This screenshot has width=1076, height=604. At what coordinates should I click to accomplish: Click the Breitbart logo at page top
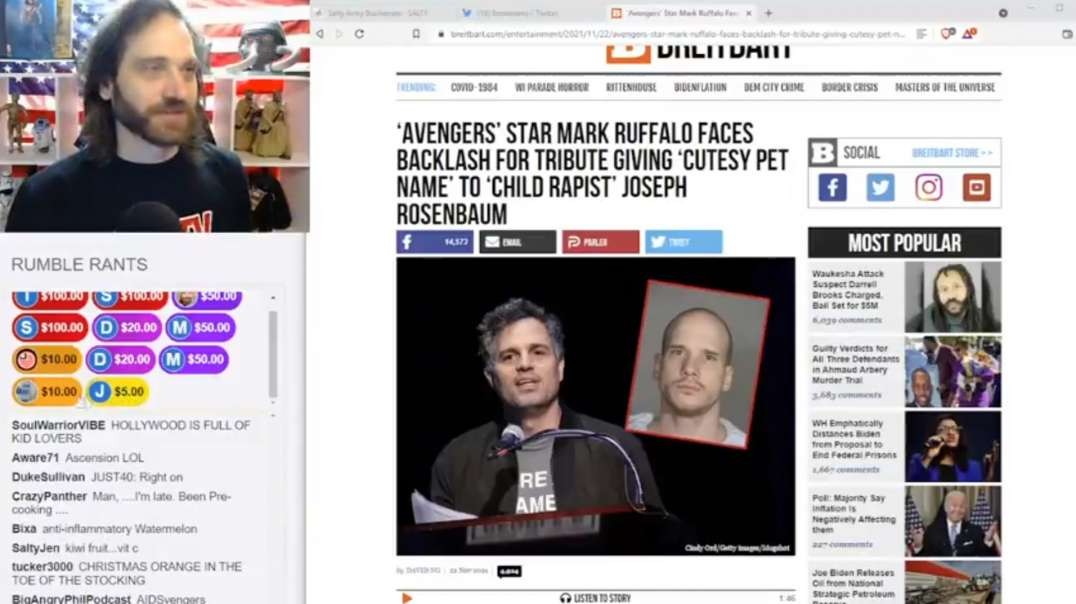coord(699,53)
